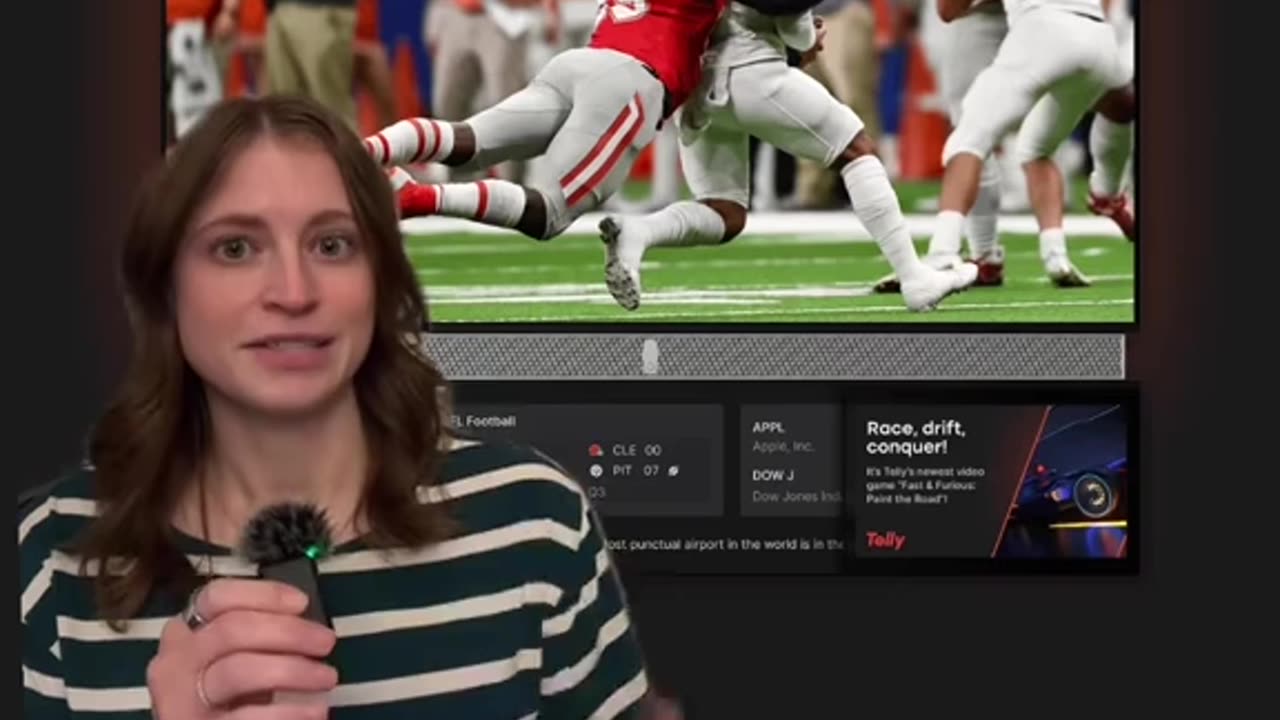Image resolution: width=1280 pixels, height=720 pixels.
Task: Click the PIT 07 score row
Action: point(634,470)
